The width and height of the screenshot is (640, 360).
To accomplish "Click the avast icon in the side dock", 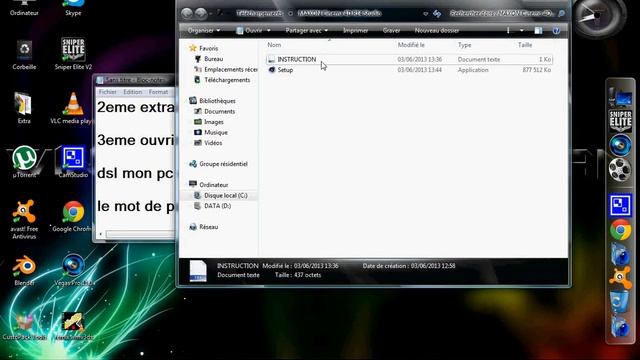I will pyautogui.click(x=620, y=277).
